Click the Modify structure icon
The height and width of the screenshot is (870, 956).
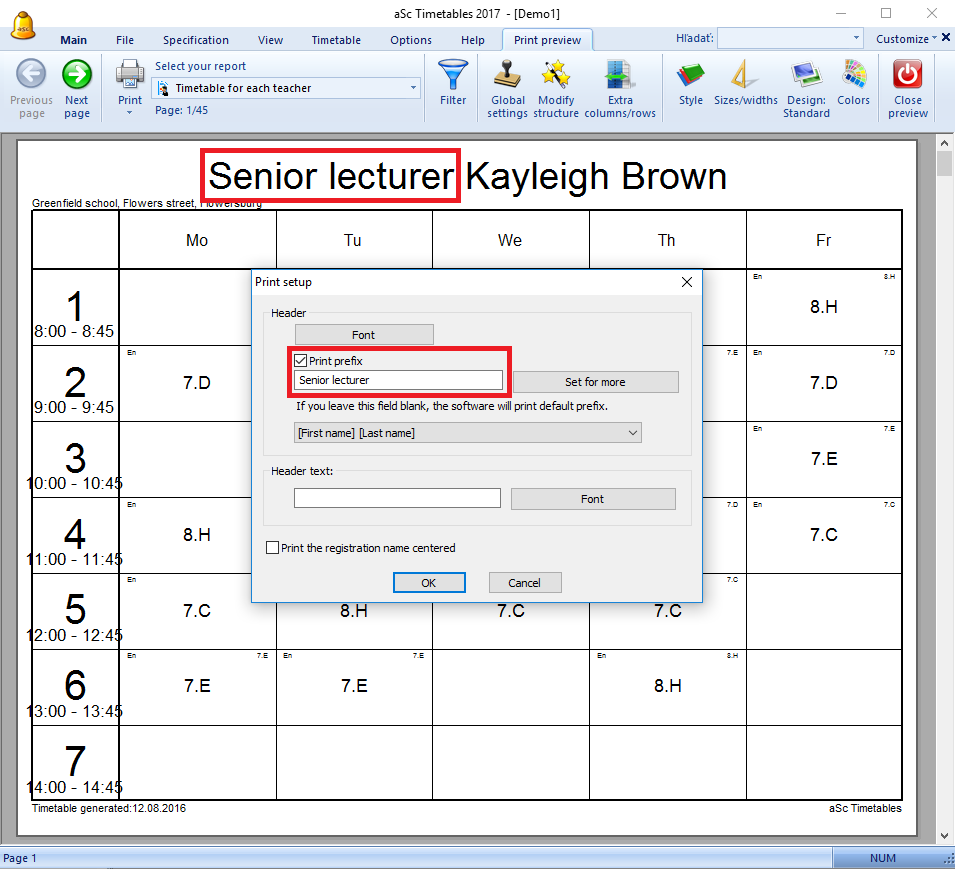[x=556, y=75]
